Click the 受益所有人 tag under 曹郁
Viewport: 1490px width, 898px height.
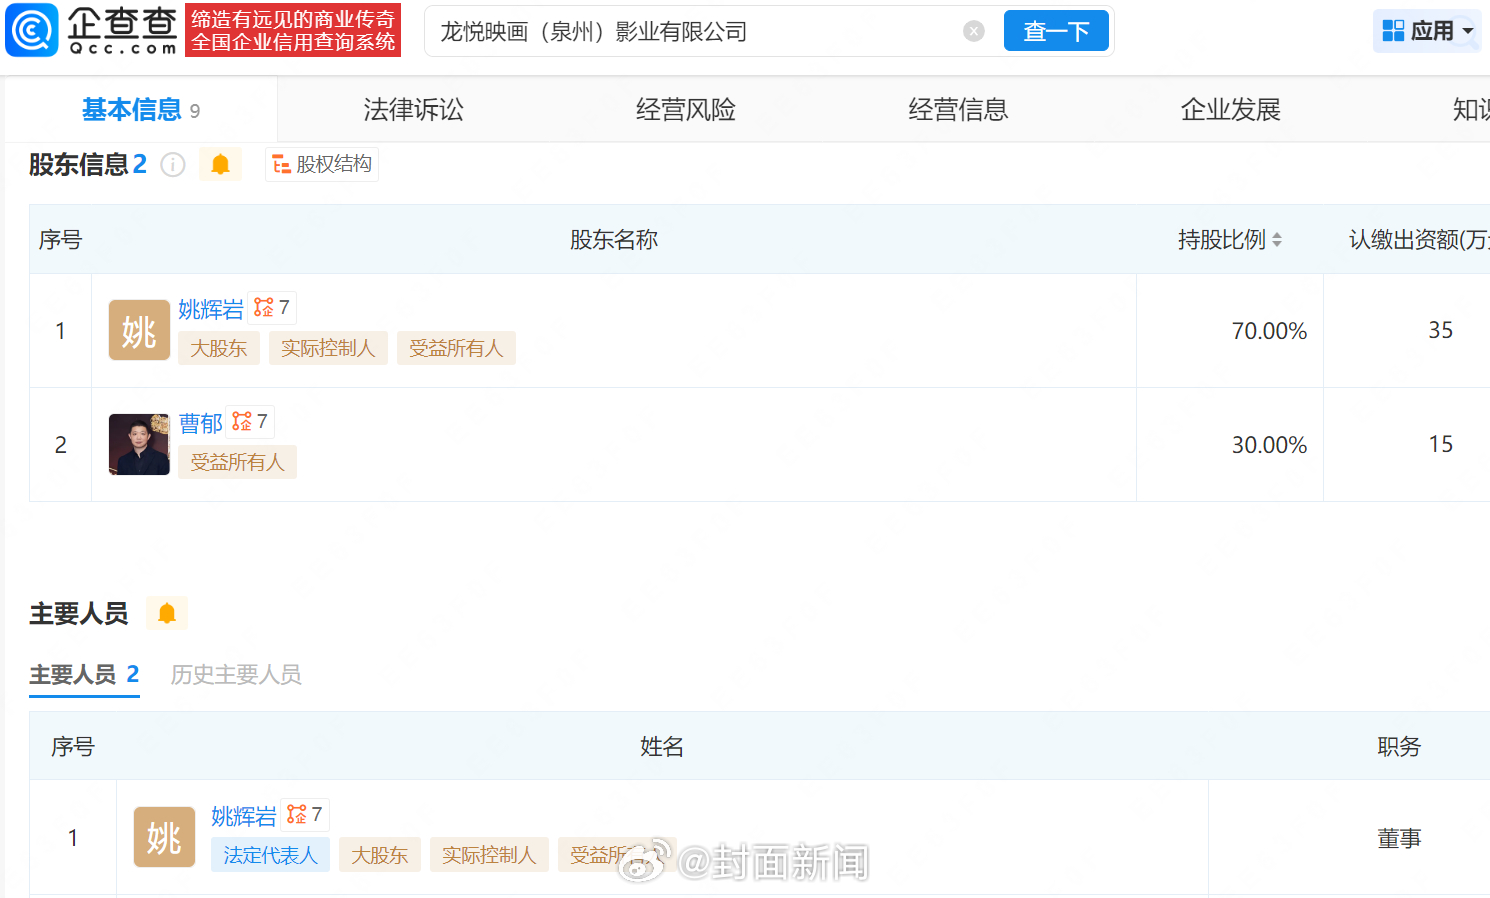(x=237, y=462)
